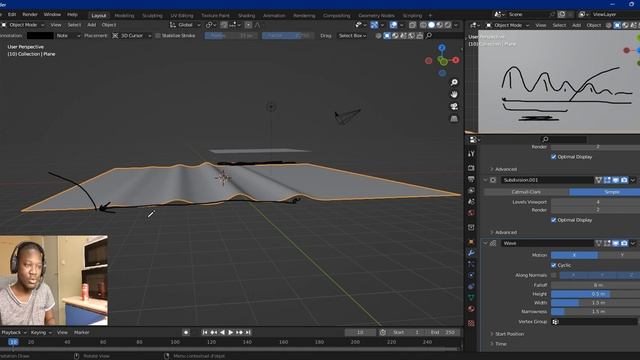Image resolution: width=640 pixels, height=360 pixels.
Task: Toggle Subdivision.001 viewport display
Action: click(616, 180)
